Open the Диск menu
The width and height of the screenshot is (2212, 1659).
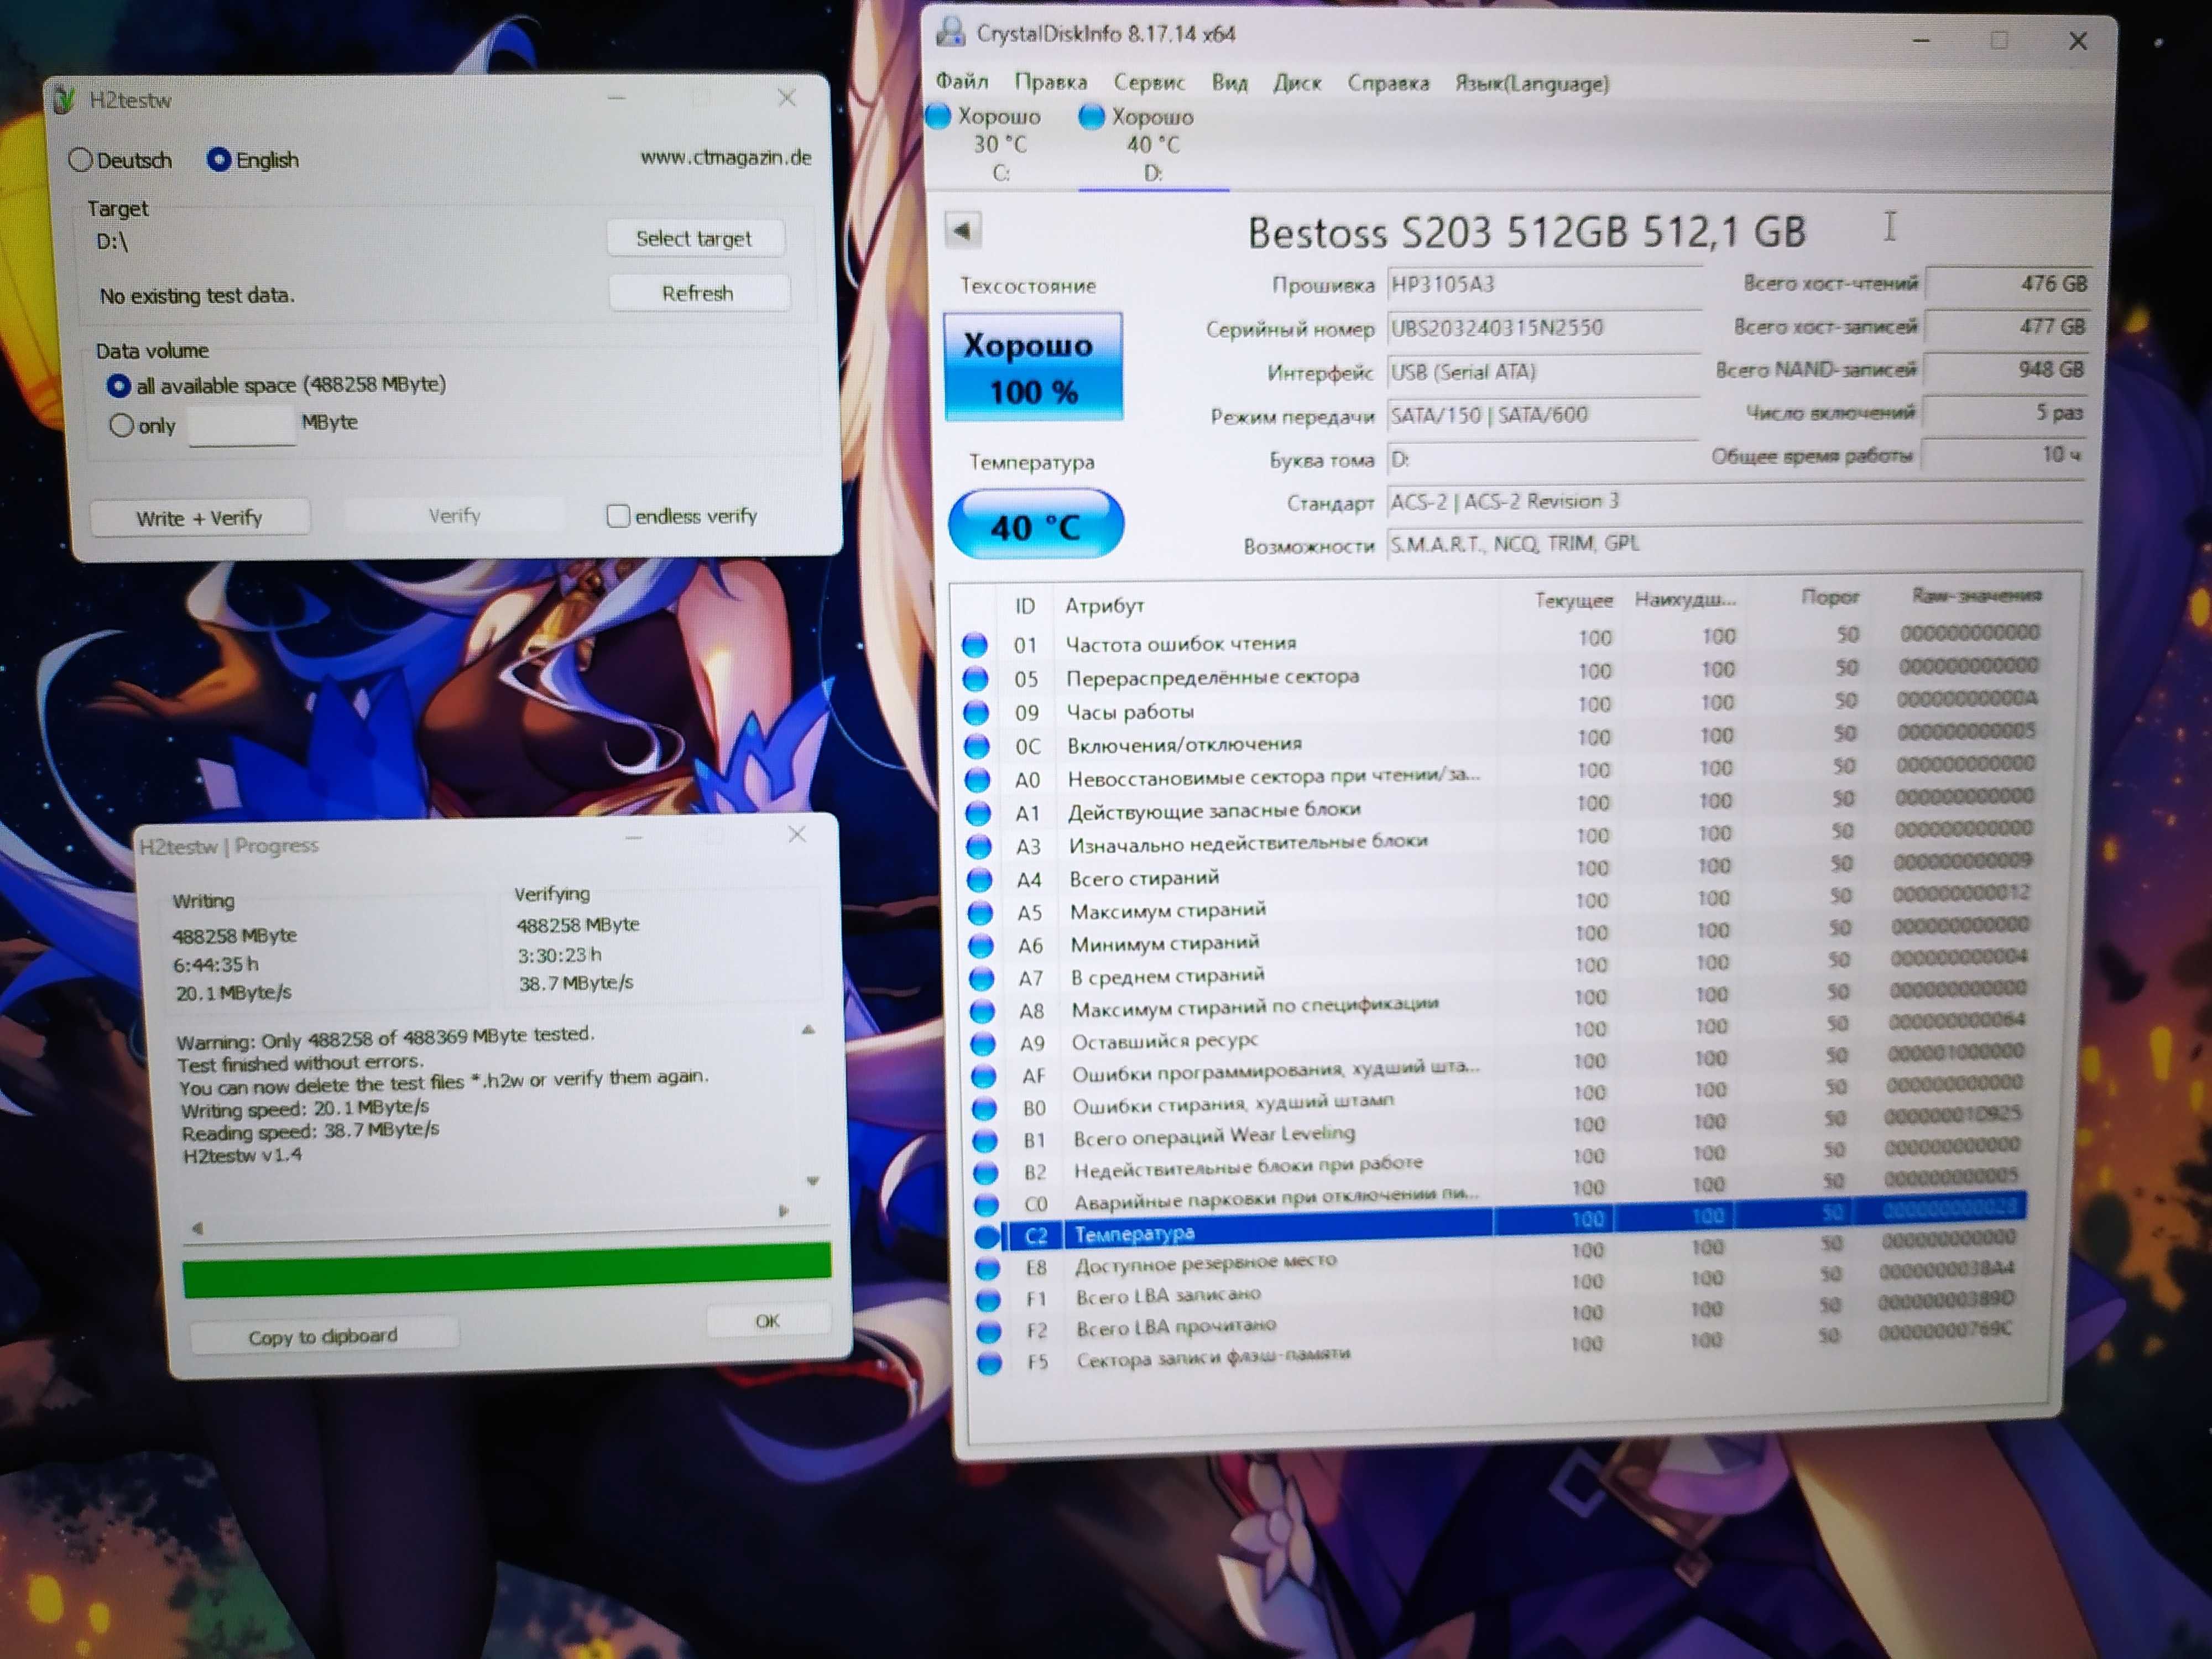1297,83
